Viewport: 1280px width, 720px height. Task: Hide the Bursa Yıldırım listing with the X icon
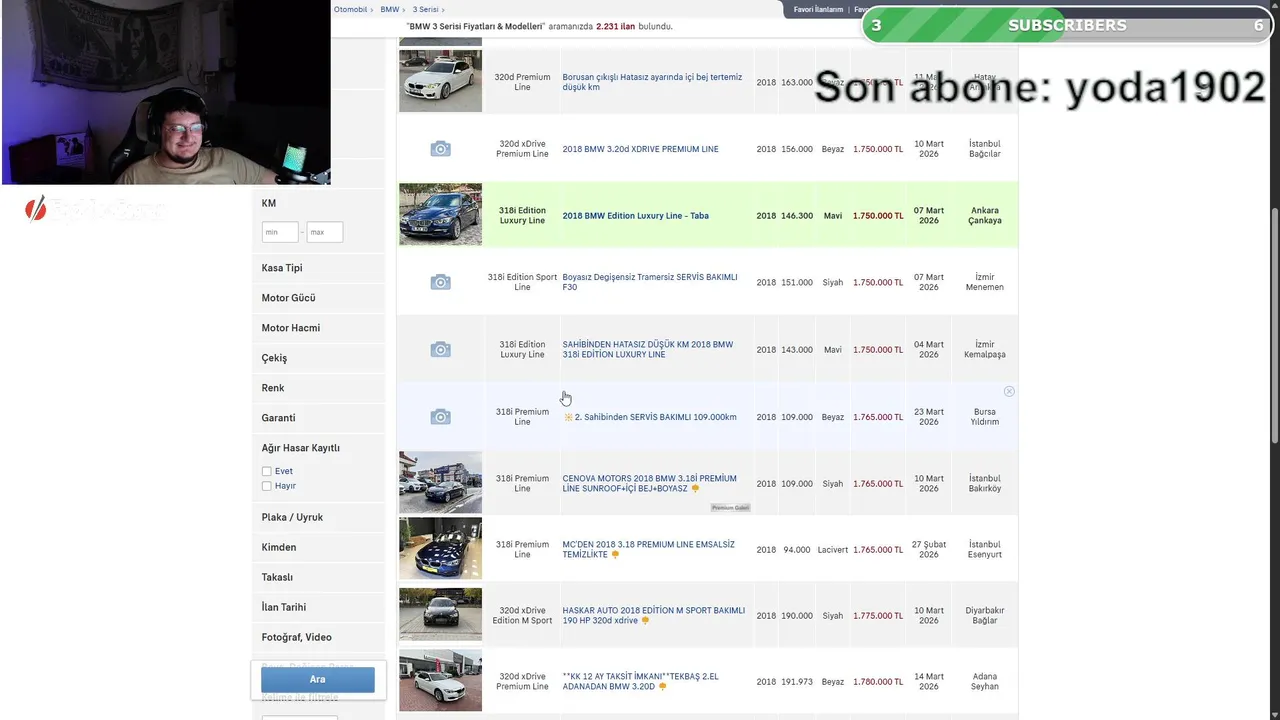[x=1009, y=391]
